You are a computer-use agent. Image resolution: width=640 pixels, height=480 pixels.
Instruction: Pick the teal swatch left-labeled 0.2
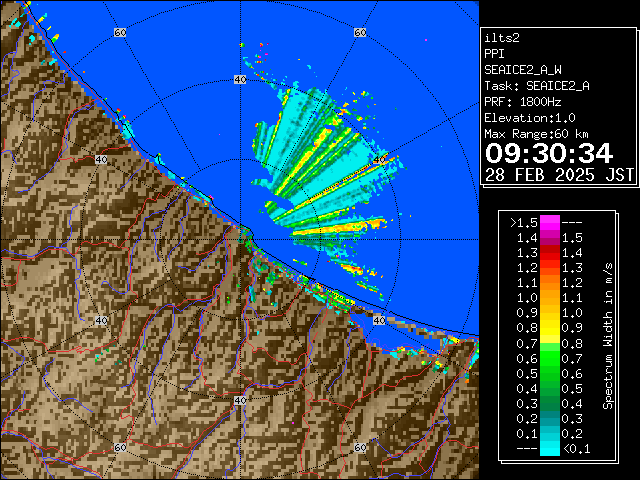pyautogui.click(x=550, y=419)
